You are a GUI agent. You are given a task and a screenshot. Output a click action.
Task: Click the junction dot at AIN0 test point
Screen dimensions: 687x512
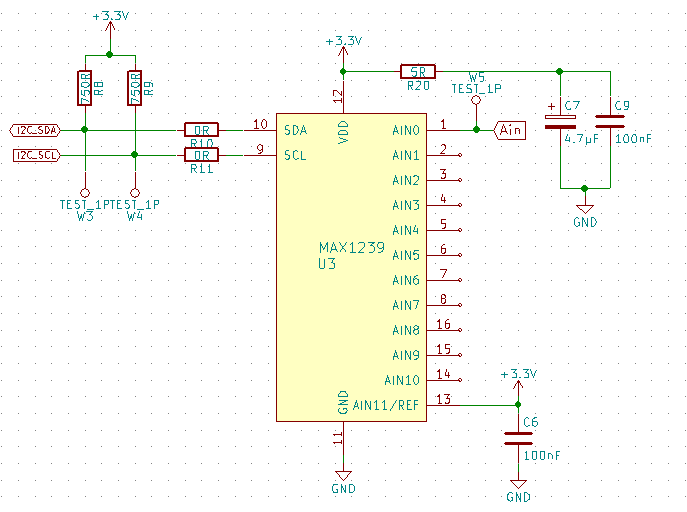point(476,130)
